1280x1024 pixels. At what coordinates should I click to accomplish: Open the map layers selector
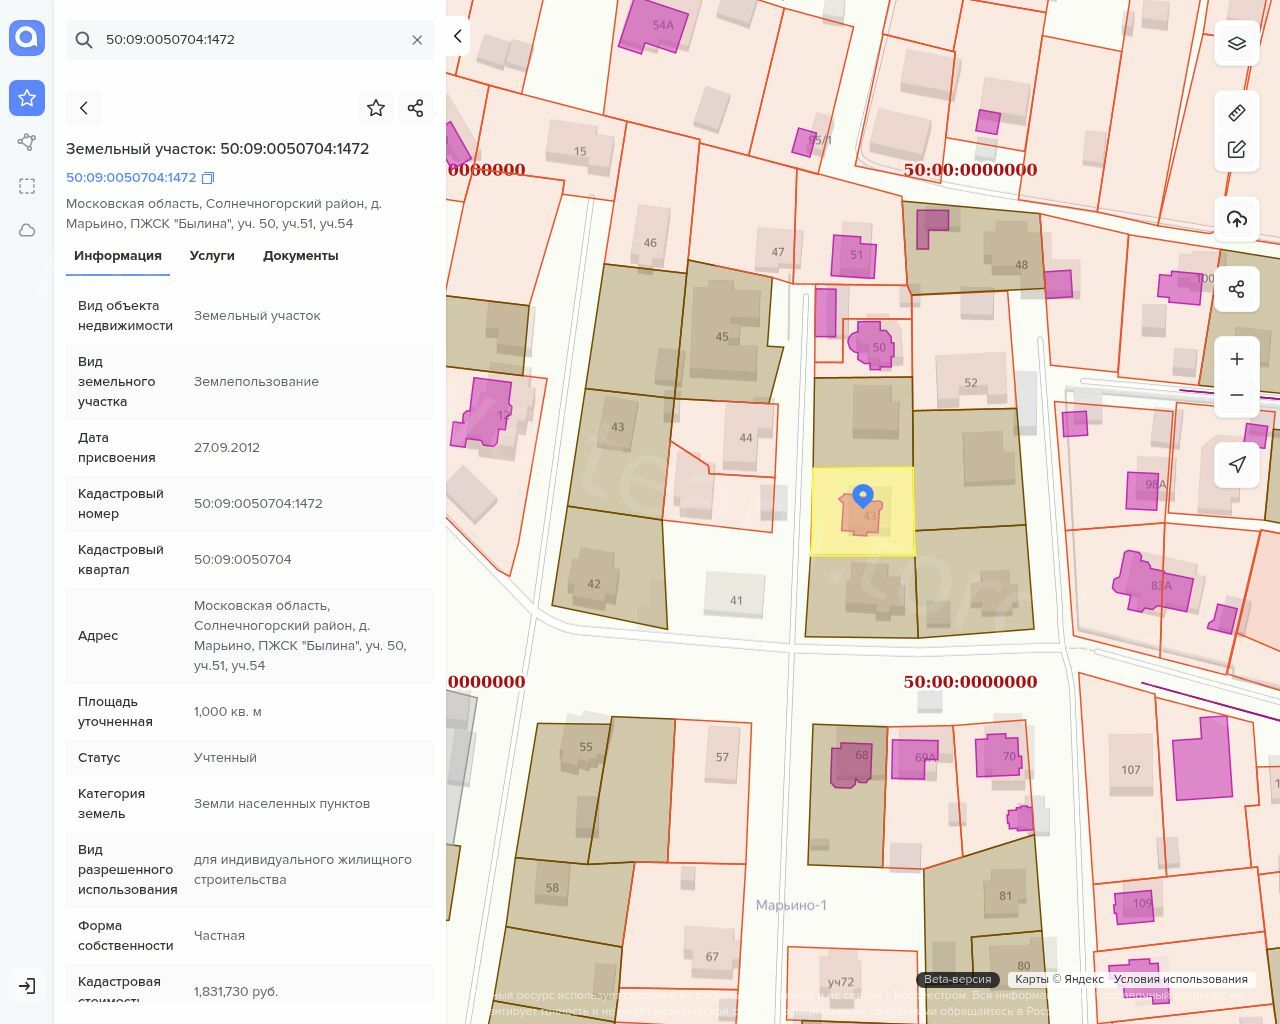(1237, 43)
